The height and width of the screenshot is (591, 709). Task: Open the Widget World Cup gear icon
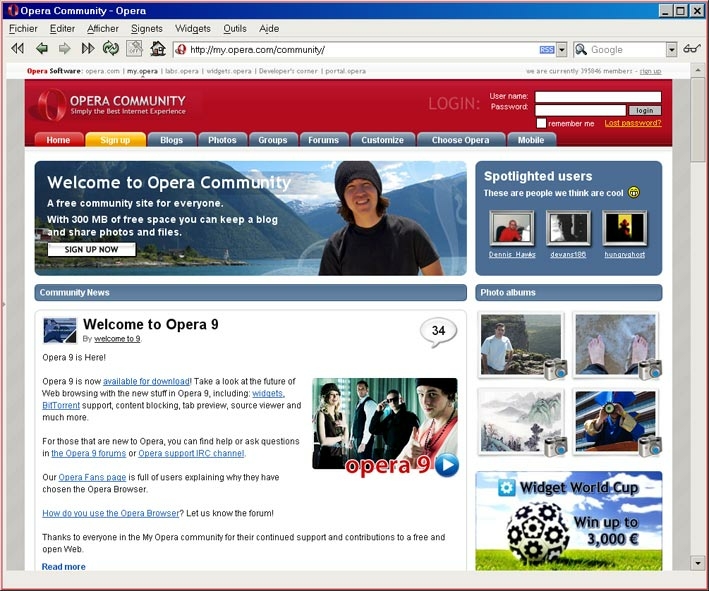[x=506, y=488]
